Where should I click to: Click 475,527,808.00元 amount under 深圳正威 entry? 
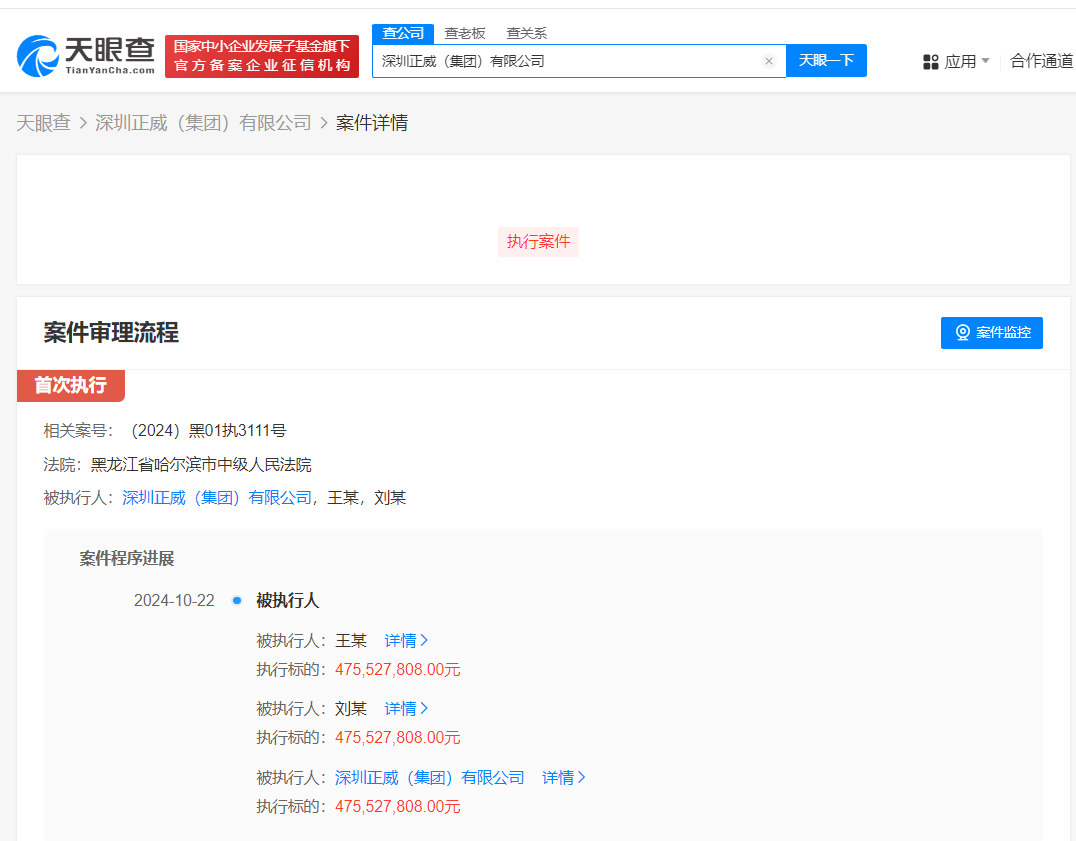398,806
